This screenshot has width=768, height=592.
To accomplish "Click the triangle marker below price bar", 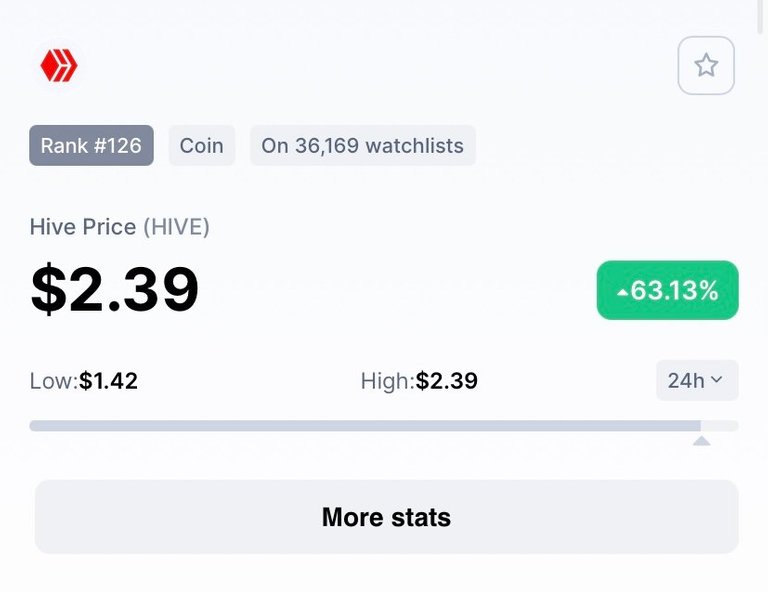I will [701, 441].
